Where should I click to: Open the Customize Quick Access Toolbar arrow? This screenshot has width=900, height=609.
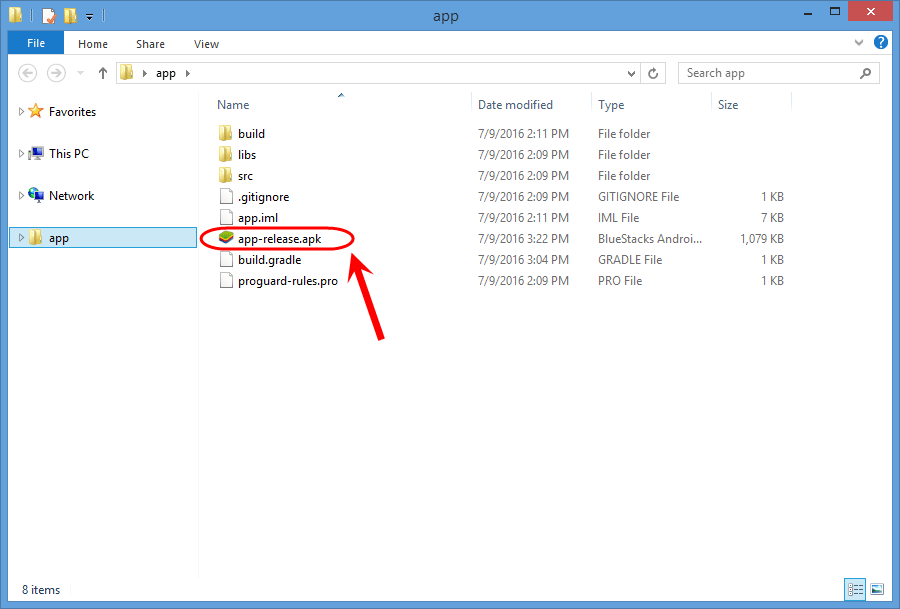click(90, 17)
